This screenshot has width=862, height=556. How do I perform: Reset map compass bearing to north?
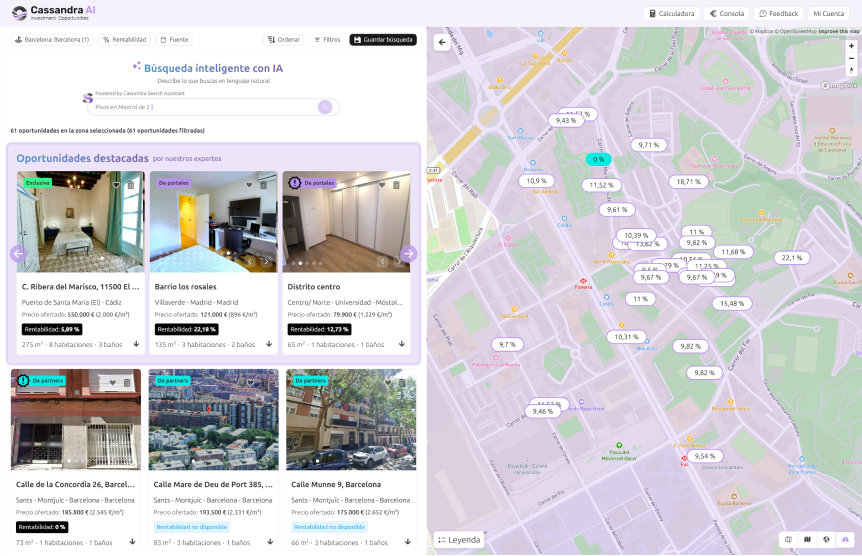point(851,71)
